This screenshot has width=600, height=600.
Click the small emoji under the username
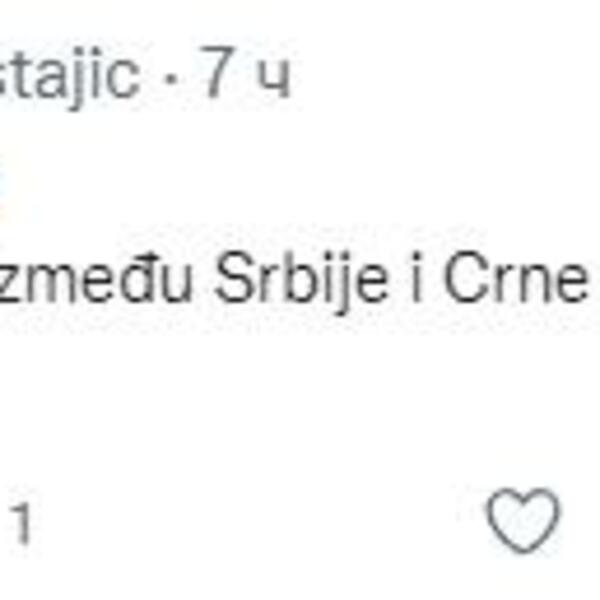[x=6, y=180]
